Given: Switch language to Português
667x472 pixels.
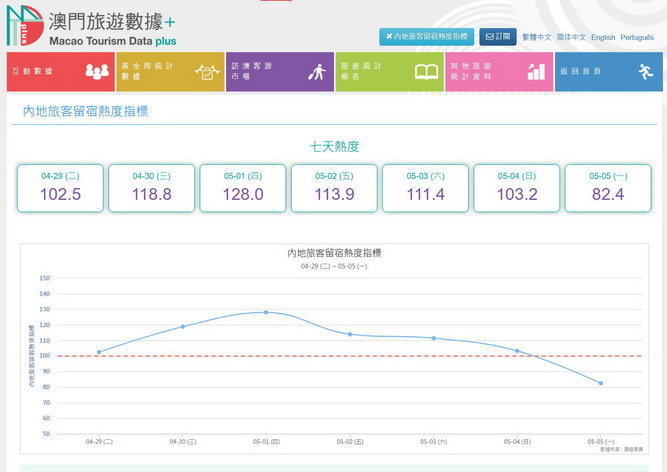Looking at the screenshot, I should (x=637, y=37).
